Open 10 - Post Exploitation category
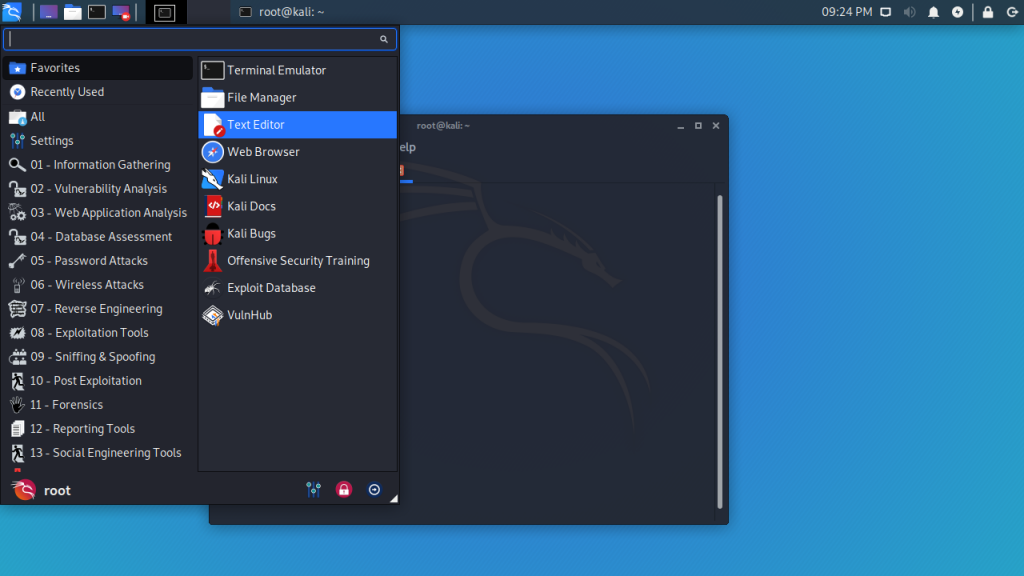The image size is (1024, 576). [x=98, y=381]
